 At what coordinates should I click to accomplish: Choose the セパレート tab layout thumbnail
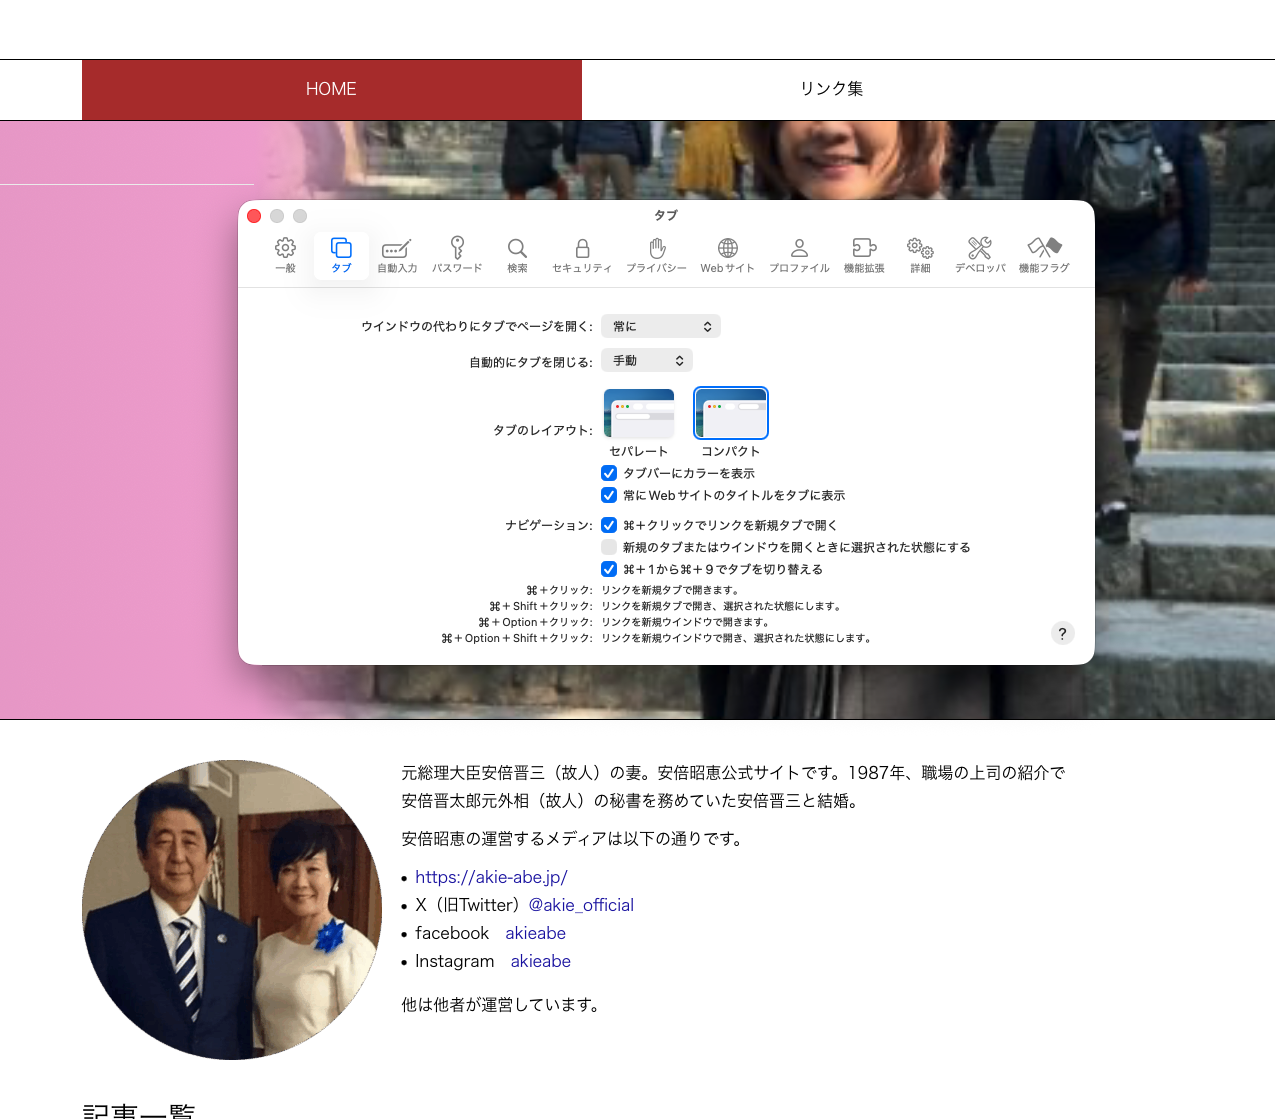click(639, 414)
